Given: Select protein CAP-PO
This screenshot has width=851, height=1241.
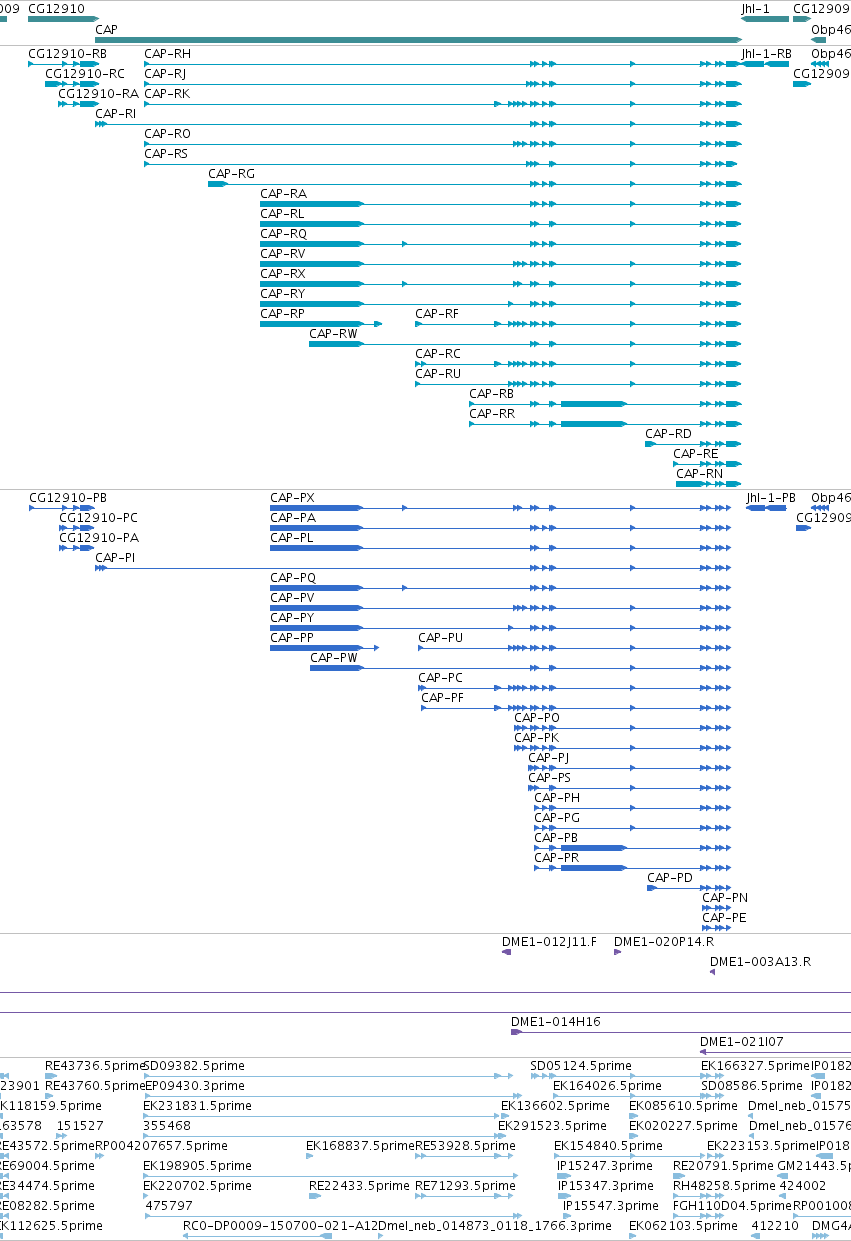Looking at the screenshot, I should click(624, 728).
